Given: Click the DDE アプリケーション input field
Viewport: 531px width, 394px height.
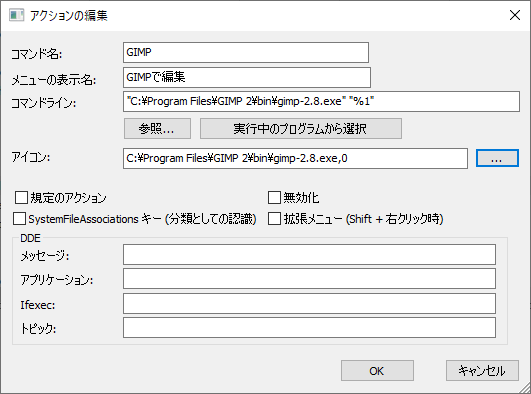Looking at the screenshot, I should (x=310, y=278).
